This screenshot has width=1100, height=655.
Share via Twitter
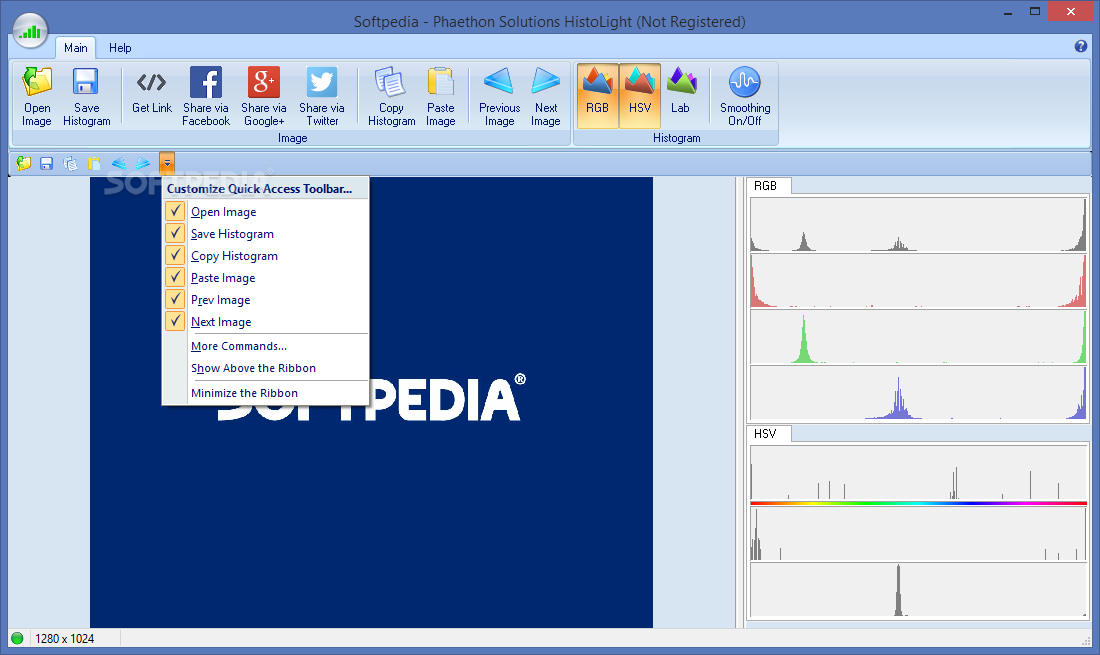[322, 96]
